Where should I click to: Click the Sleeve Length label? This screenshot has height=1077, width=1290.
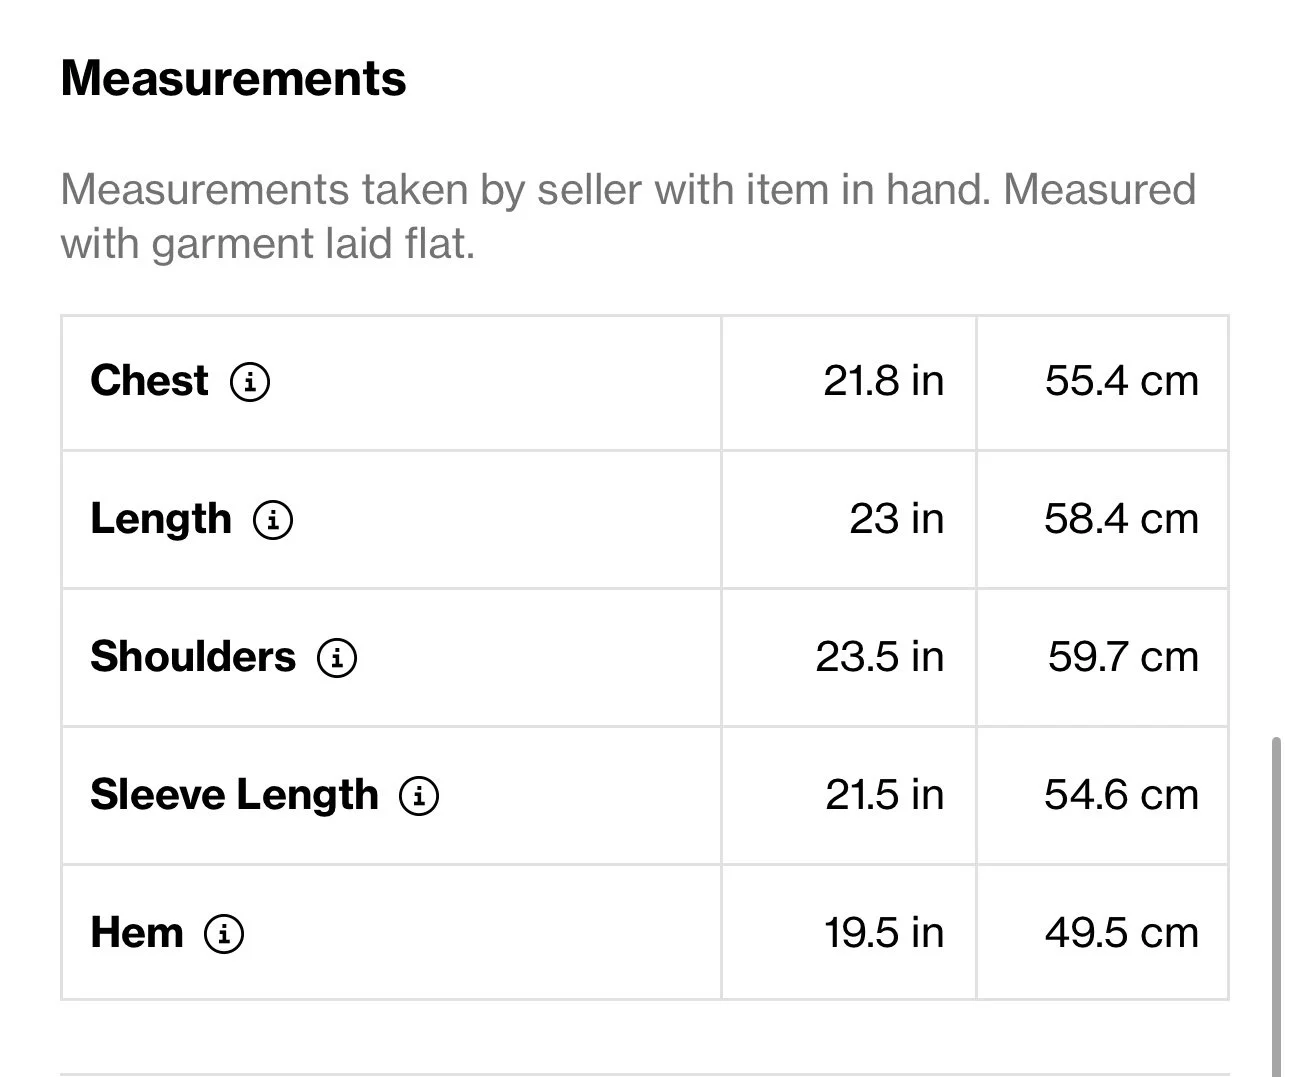[234, 795]
